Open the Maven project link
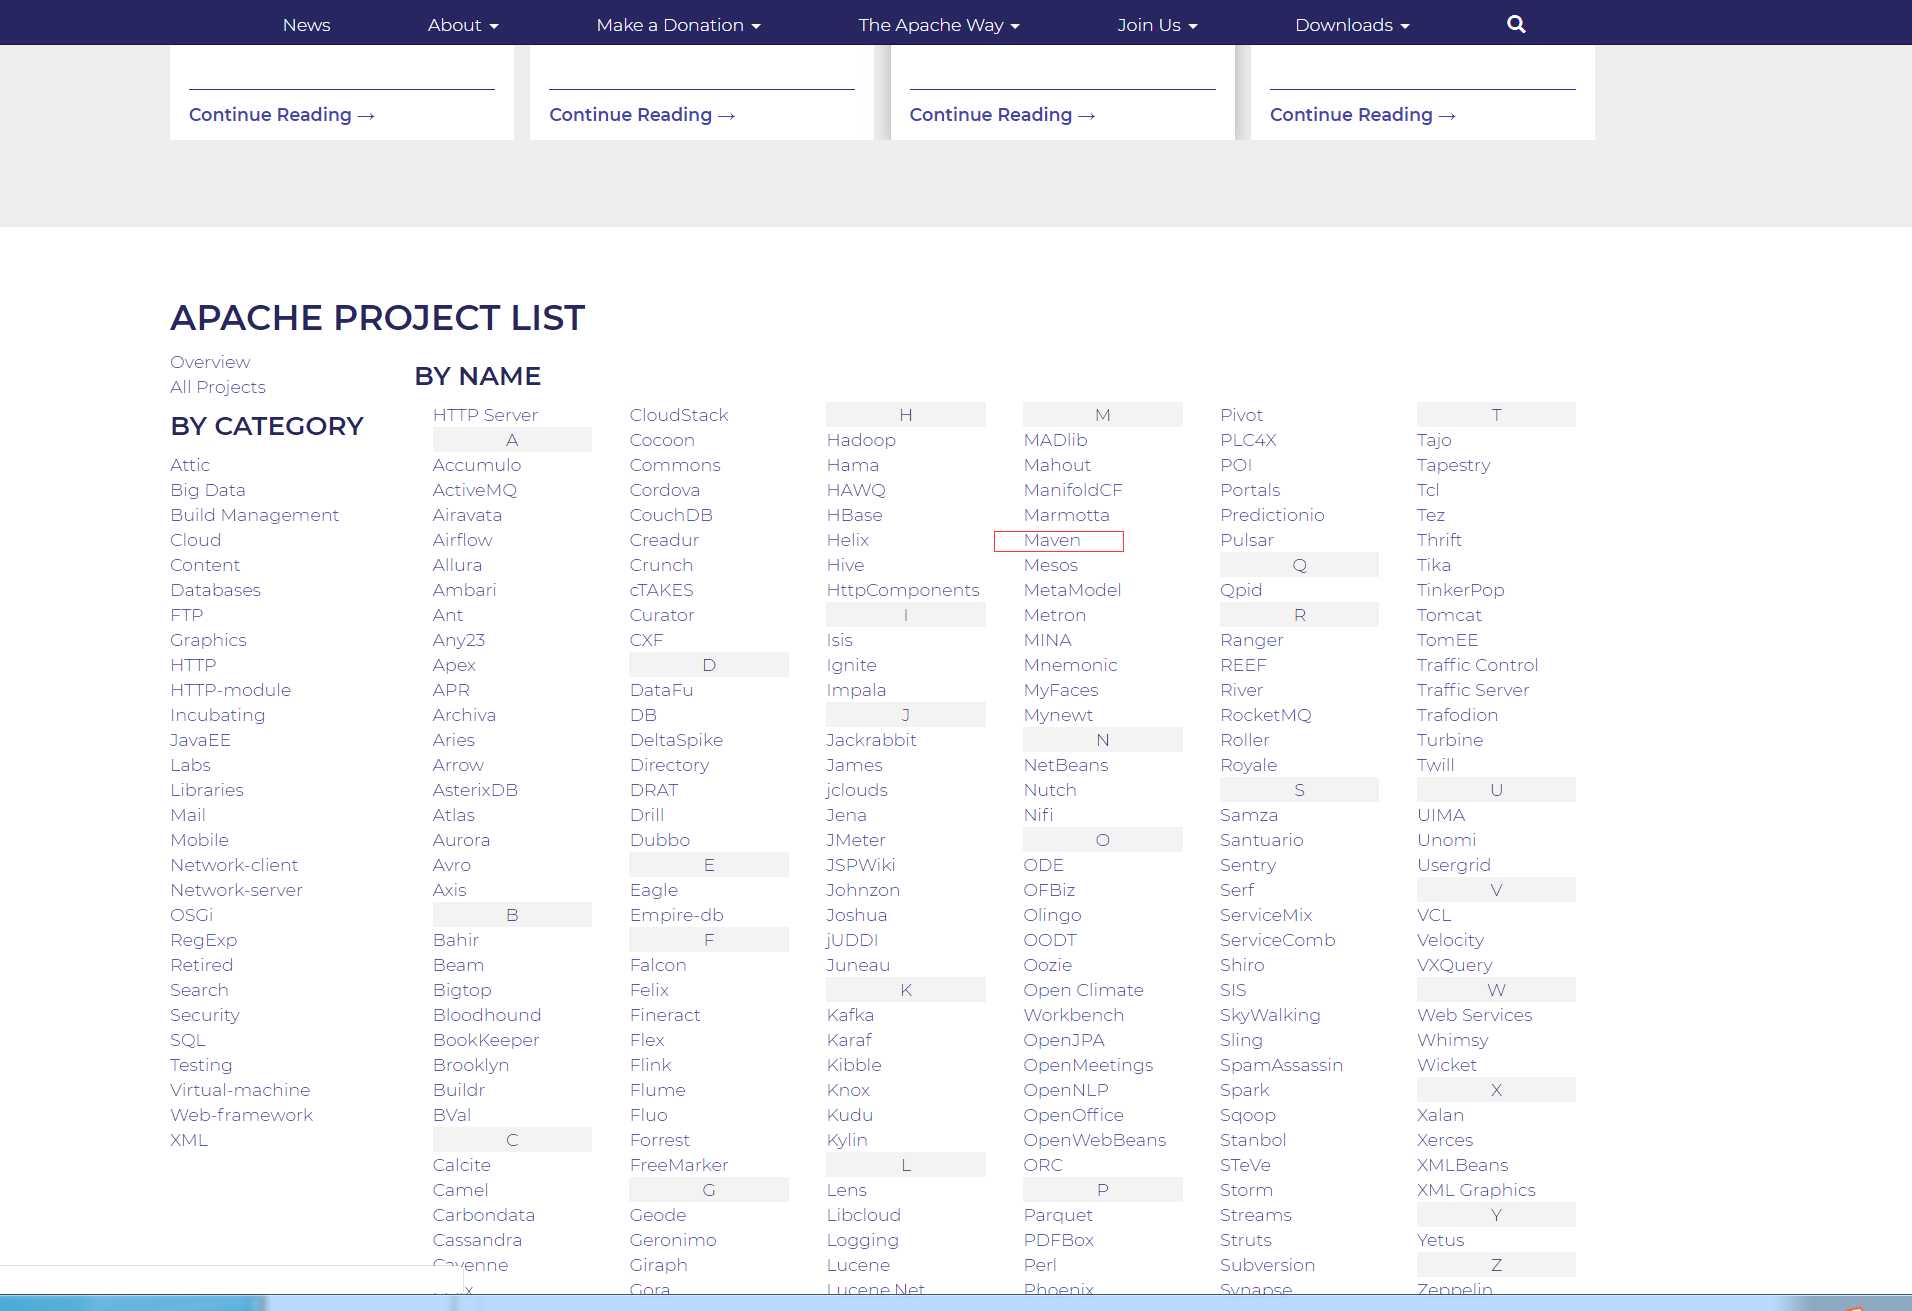 pos(1052,540)
